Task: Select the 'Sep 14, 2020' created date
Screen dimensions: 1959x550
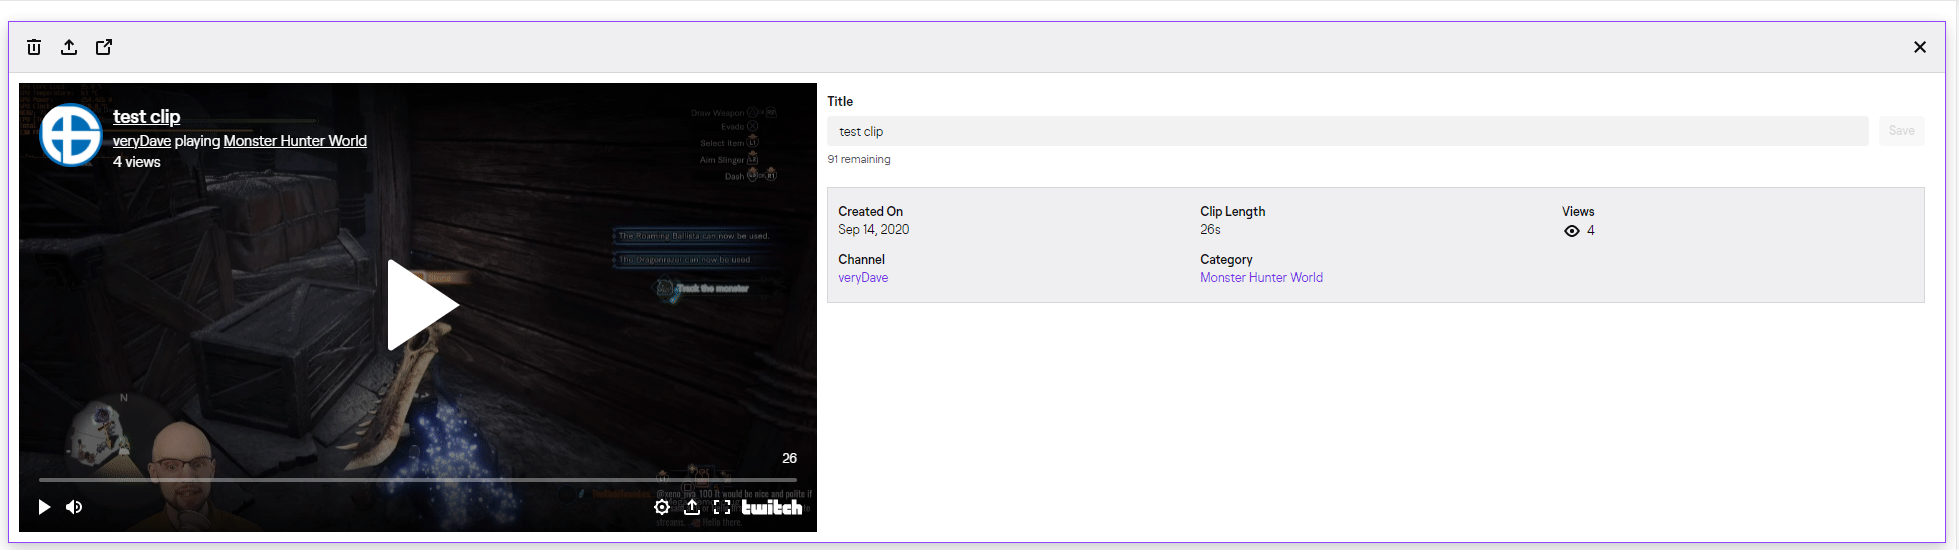Action: tap(873, 230)
